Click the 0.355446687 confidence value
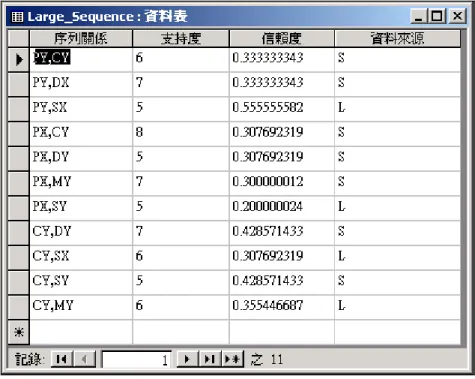 tap(282, 307)
